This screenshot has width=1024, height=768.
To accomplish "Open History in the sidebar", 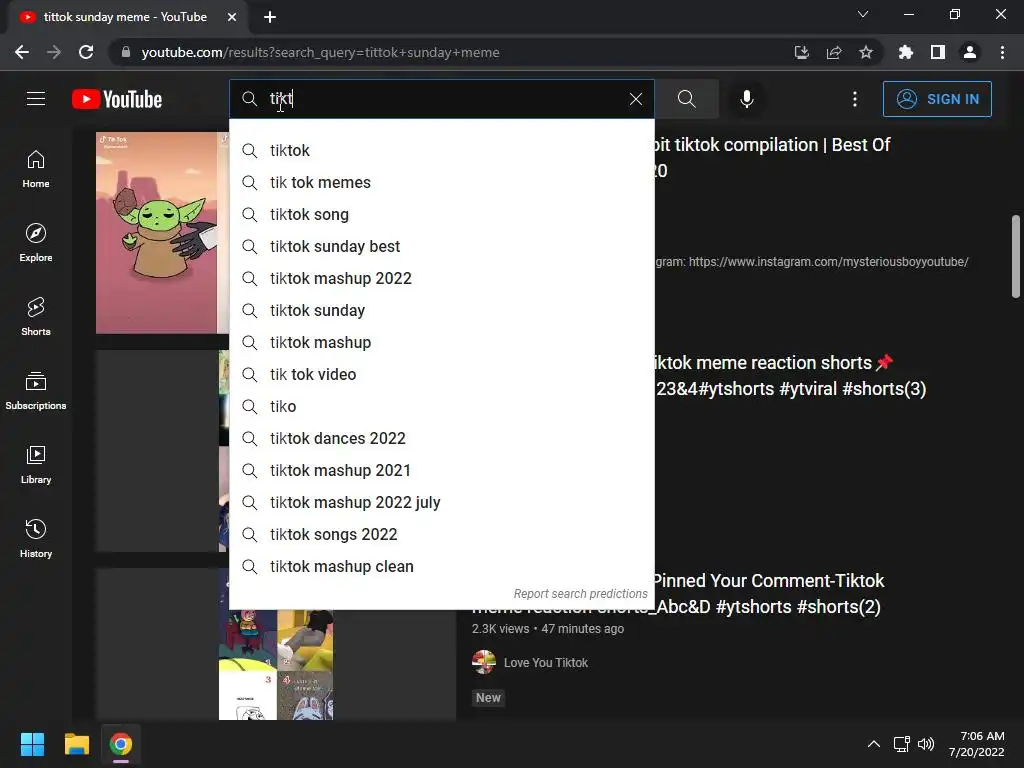I will pos(36,539).
